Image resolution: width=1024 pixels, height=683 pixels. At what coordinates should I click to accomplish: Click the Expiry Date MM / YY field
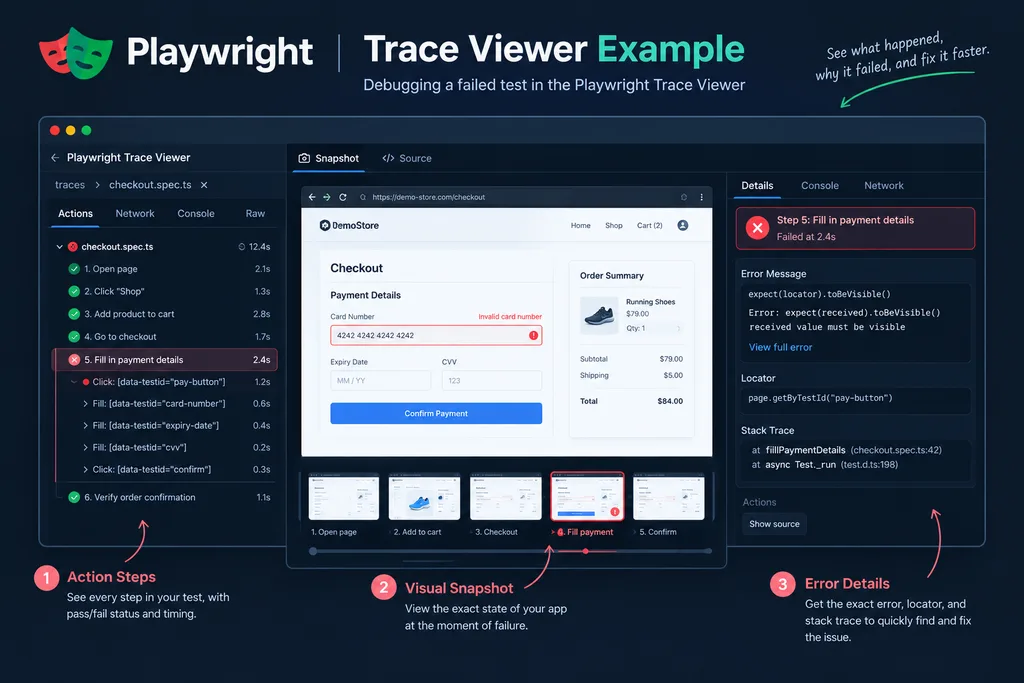click(x=380, y=381)
